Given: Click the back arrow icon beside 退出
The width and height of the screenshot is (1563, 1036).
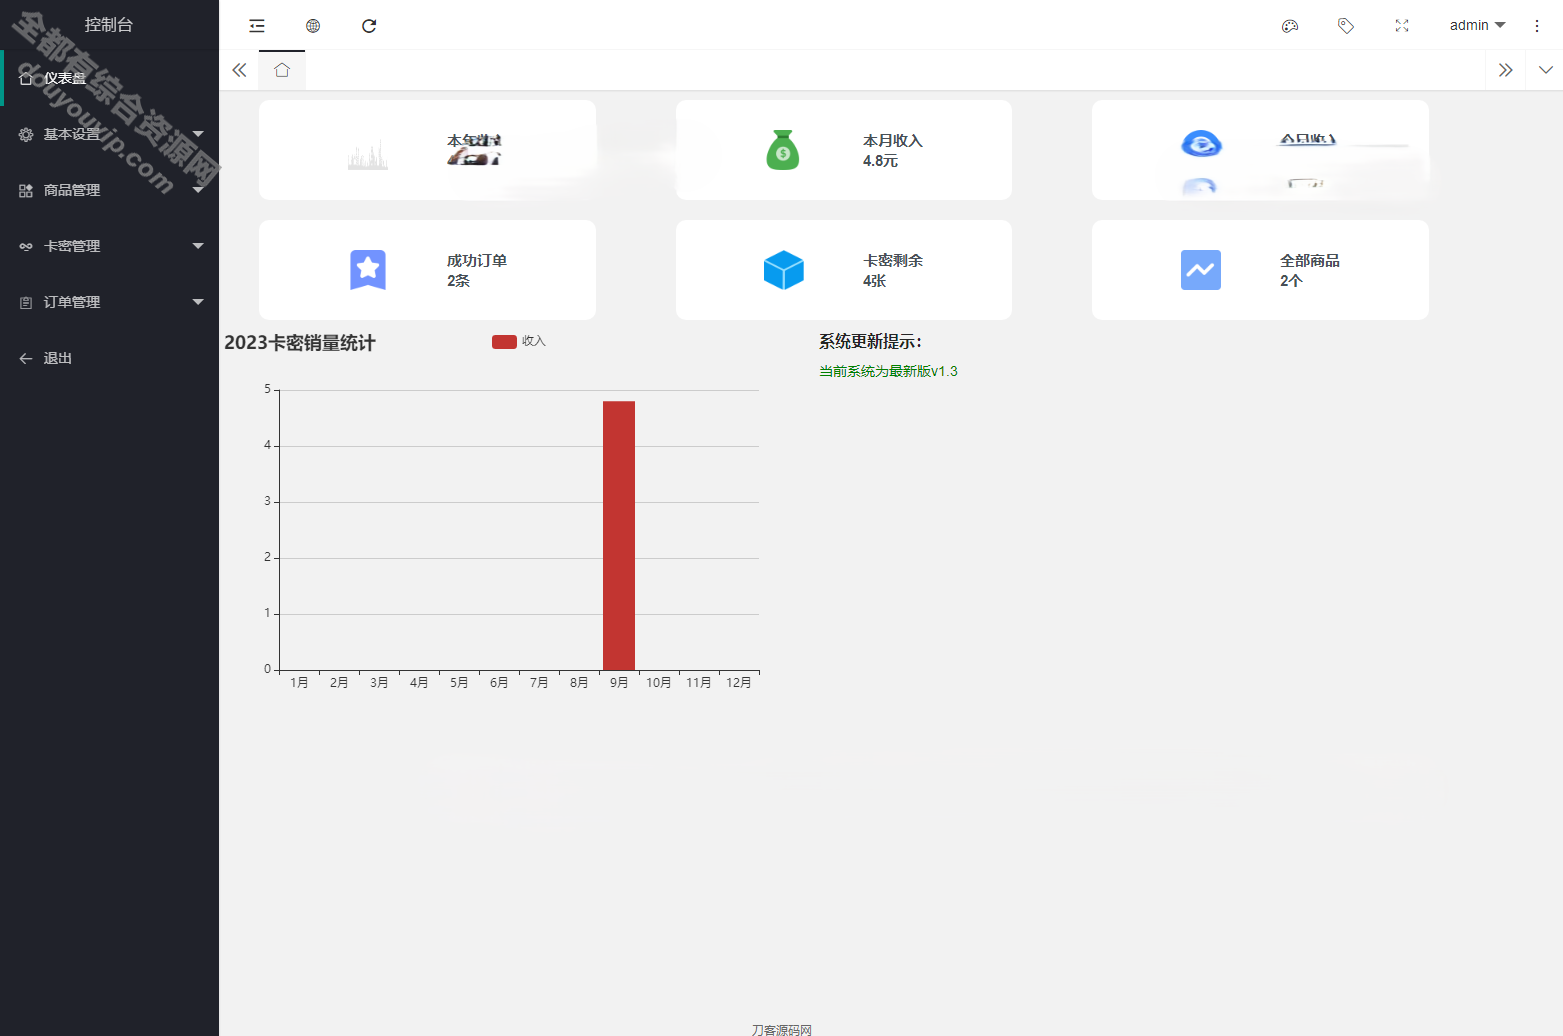Looking at the screenshot, I should [26, 358].
